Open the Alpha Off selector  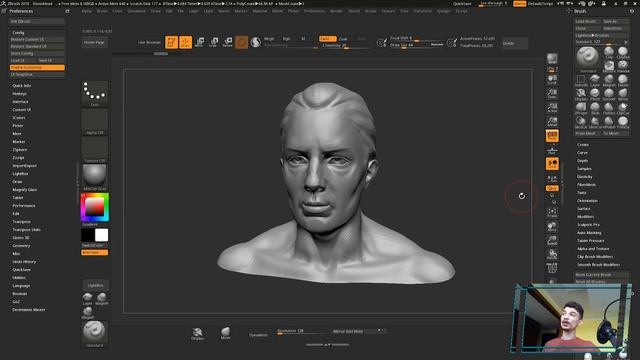tap(95, 122)
